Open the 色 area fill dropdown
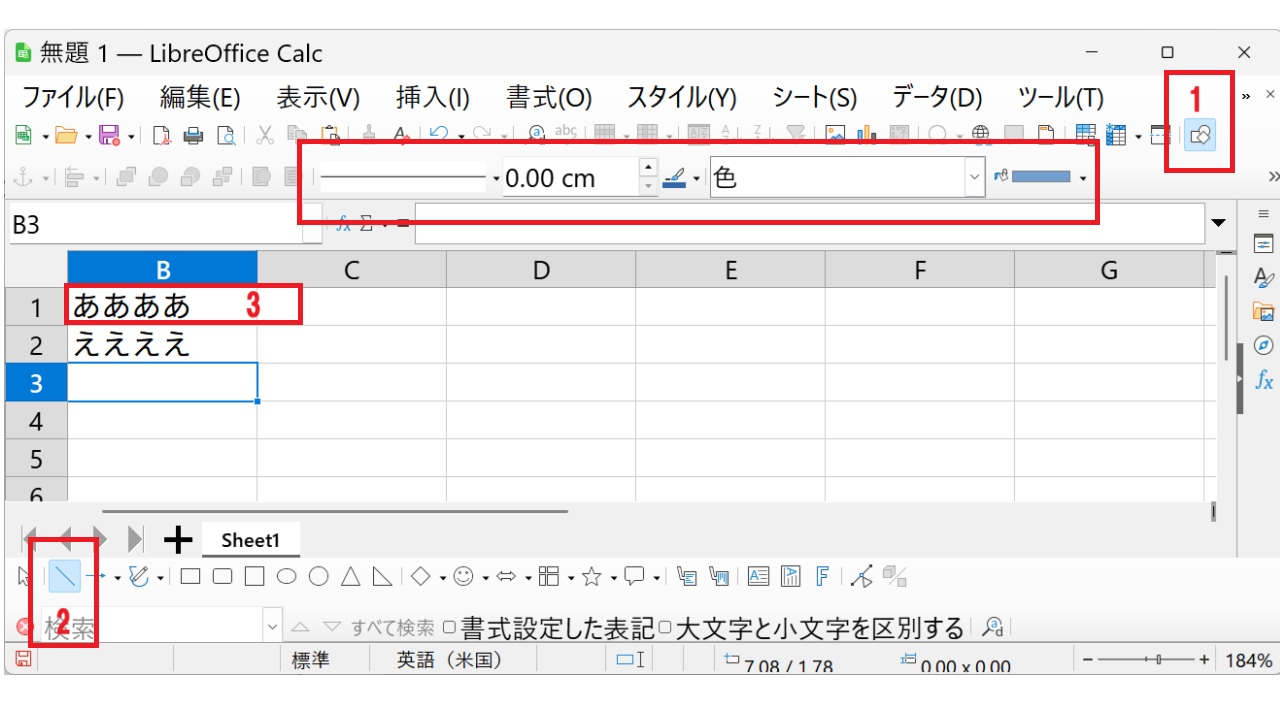 pos(975,178)
